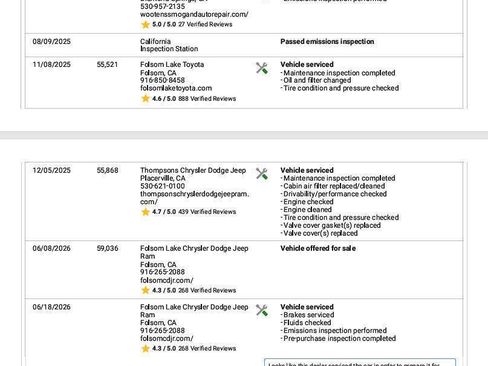Screen dimensions: 488x366
Task: Click the Folsom Lake Toyota dealer name
Action: coord(172,64)
